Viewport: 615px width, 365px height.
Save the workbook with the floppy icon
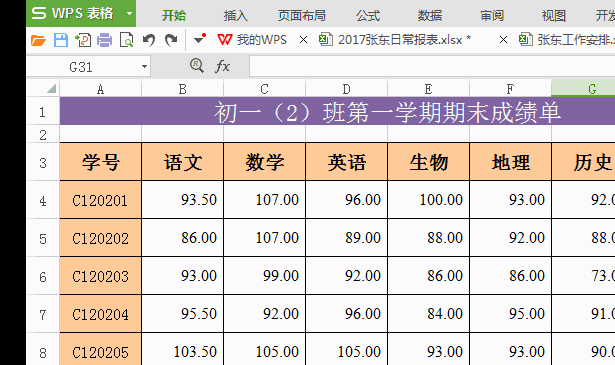61,40
